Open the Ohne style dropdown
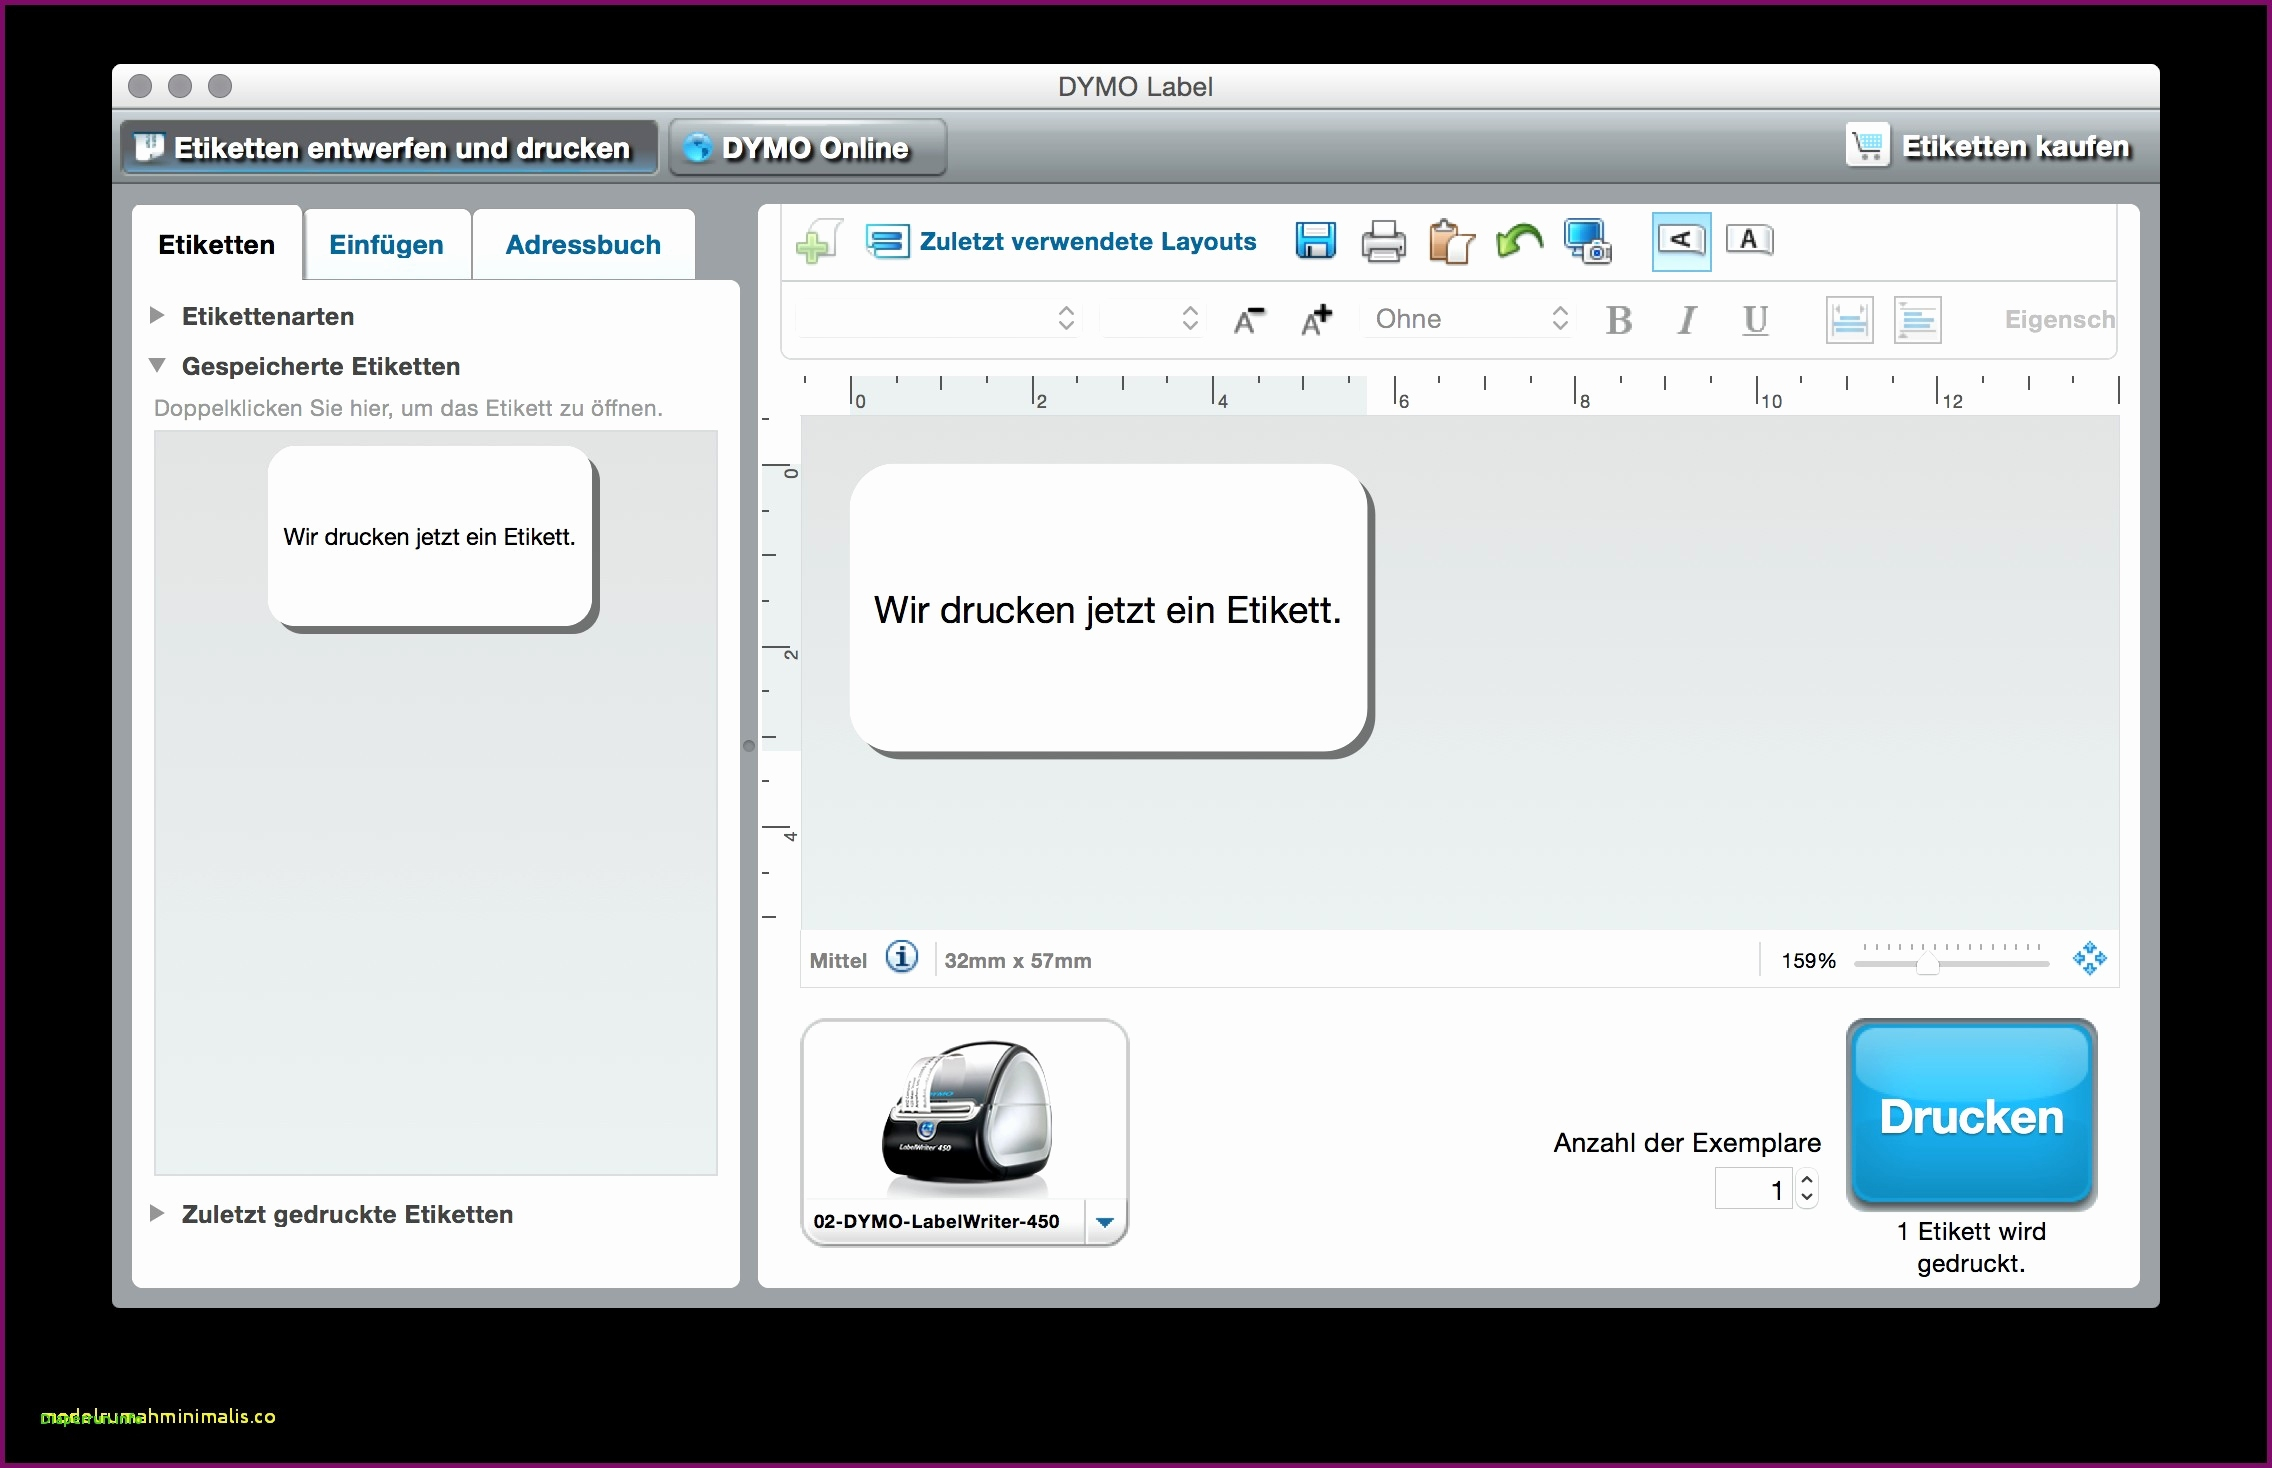 coord(1467,319)
